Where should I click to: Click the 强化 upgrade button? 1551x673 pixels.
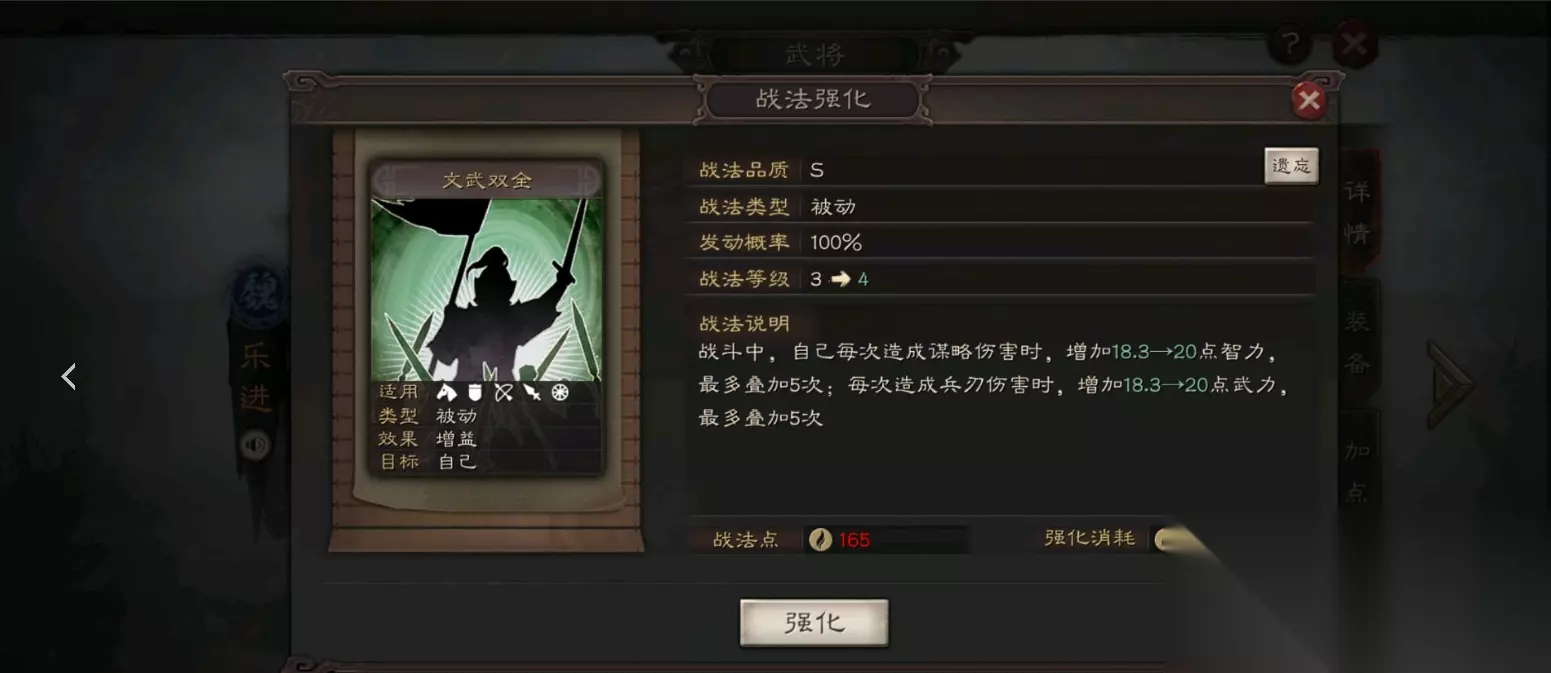[x=814, y=623]
